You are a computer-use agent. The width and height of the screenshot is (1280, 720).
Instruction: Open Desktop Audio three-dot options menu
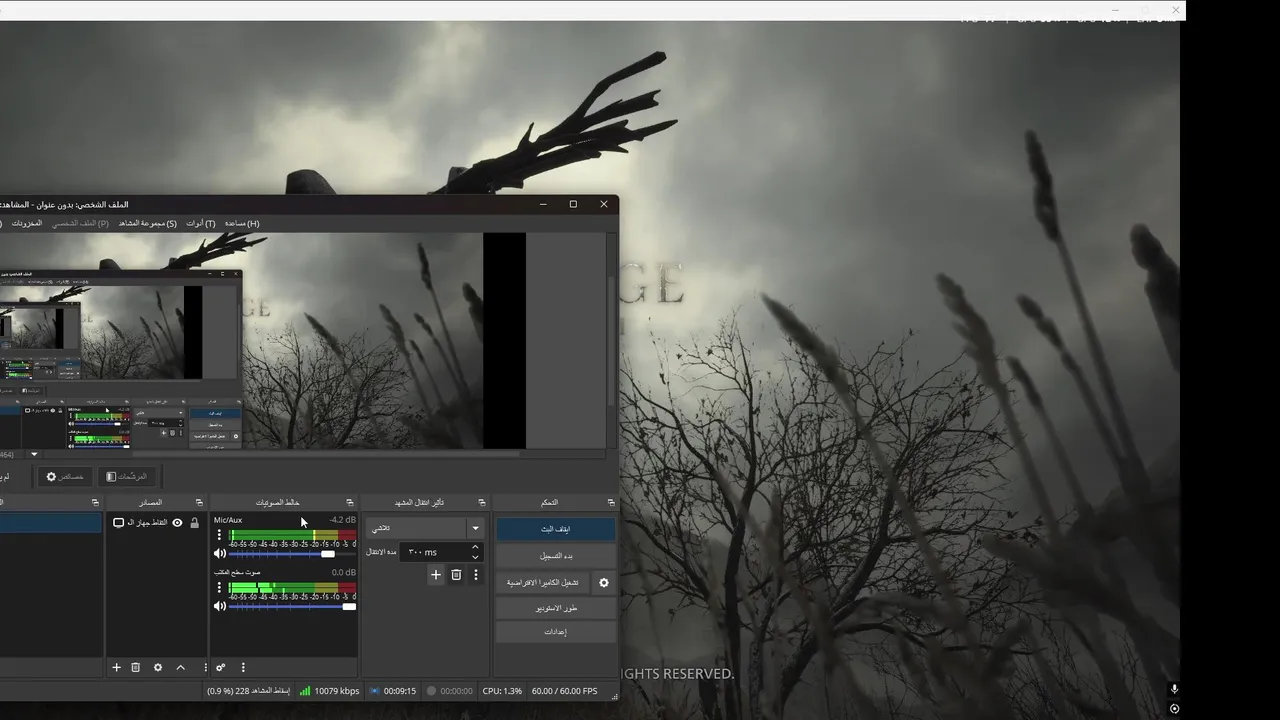[219, 587]
